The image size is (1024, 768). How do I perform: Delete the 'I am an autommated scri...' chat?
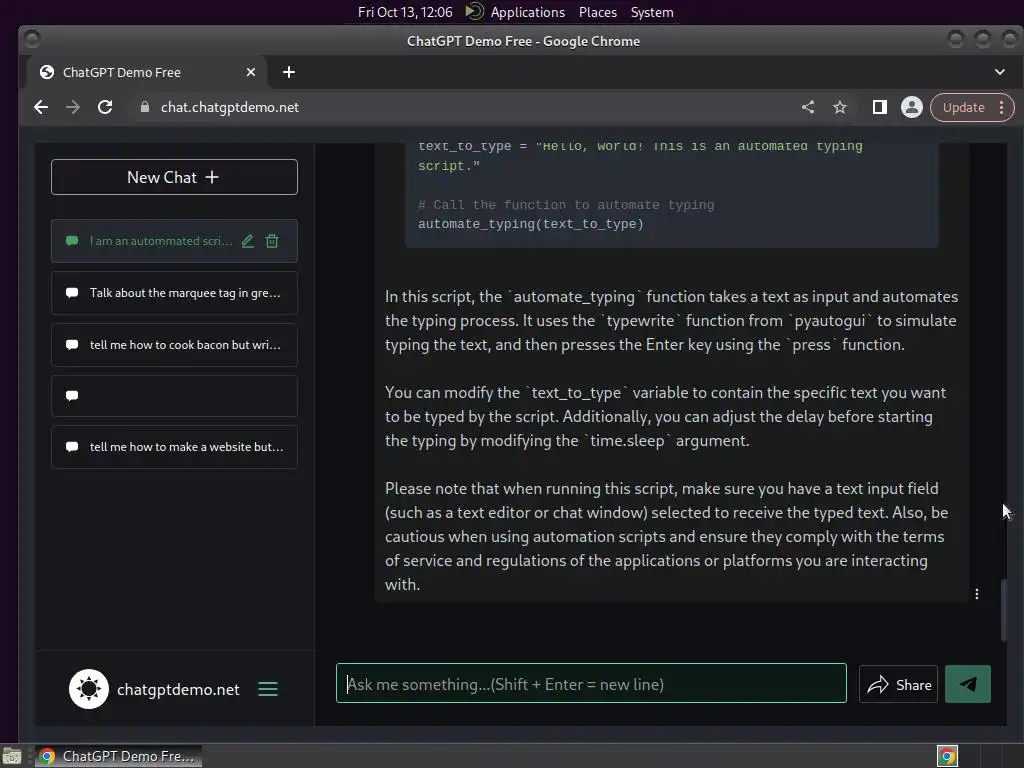[x=272, y=241]
